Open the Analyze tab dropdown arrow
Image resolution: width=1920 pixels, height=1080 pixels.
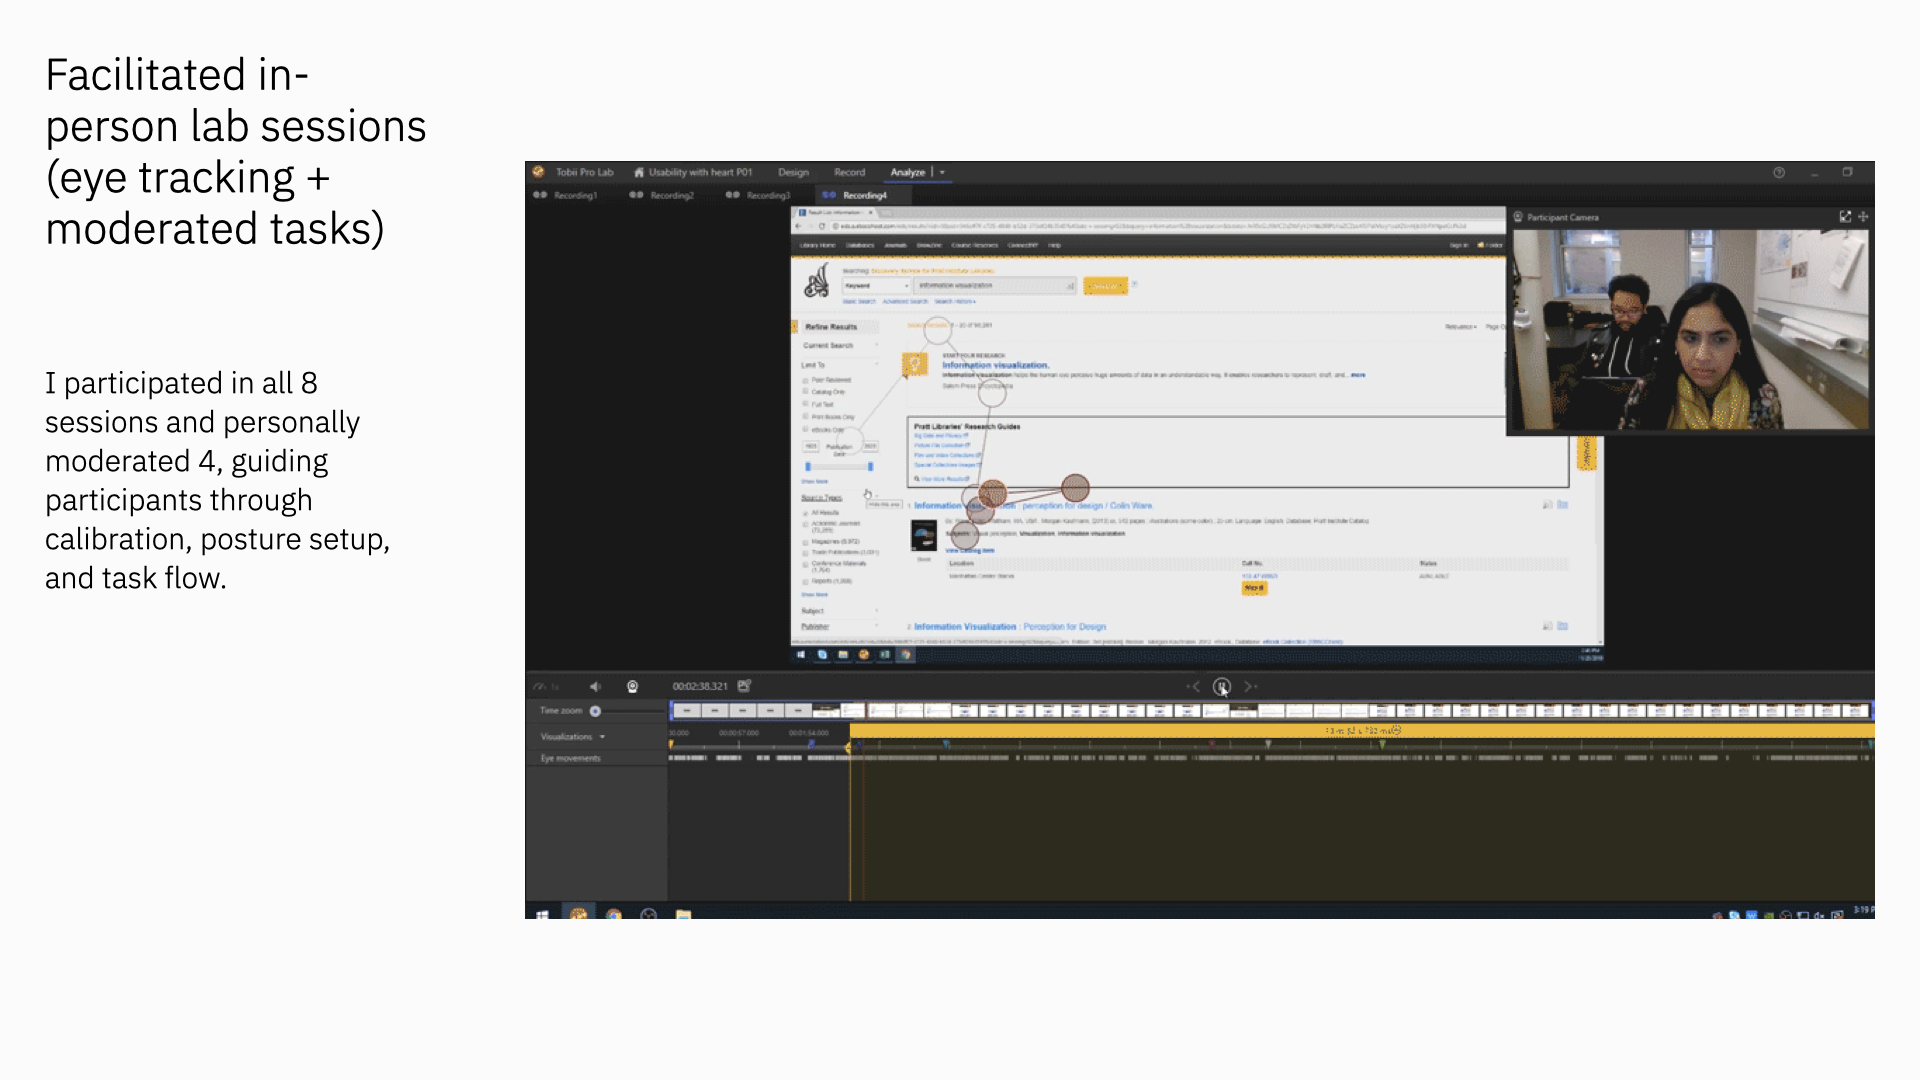tap(942, 172)
